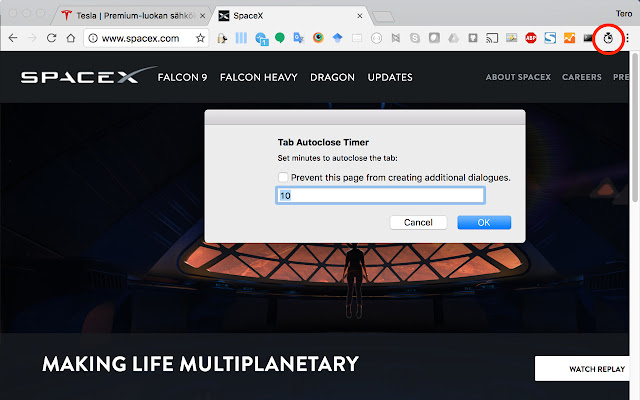Viewport: 640px width, 400px height.
Task: Click the Google Cast extension icon
Action: click(492, 38)
